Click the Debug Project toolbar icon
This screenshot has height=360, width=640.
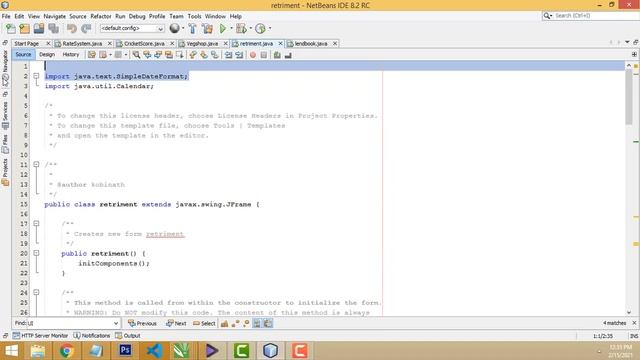pos(241,29)
